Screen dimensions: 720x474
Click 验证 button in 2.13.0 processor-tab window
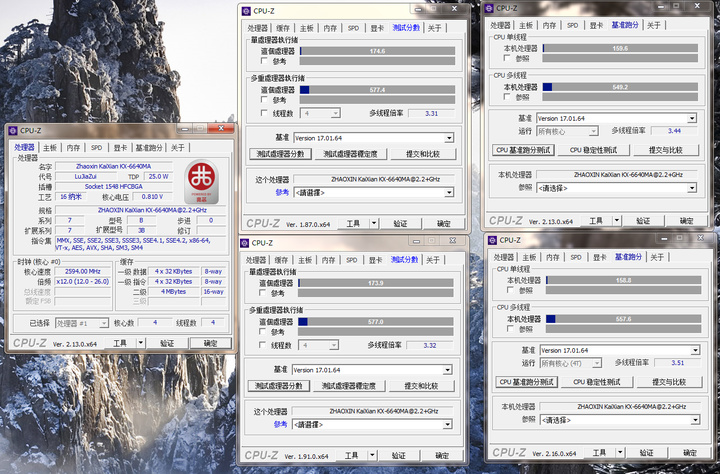(x=167, y=343)
